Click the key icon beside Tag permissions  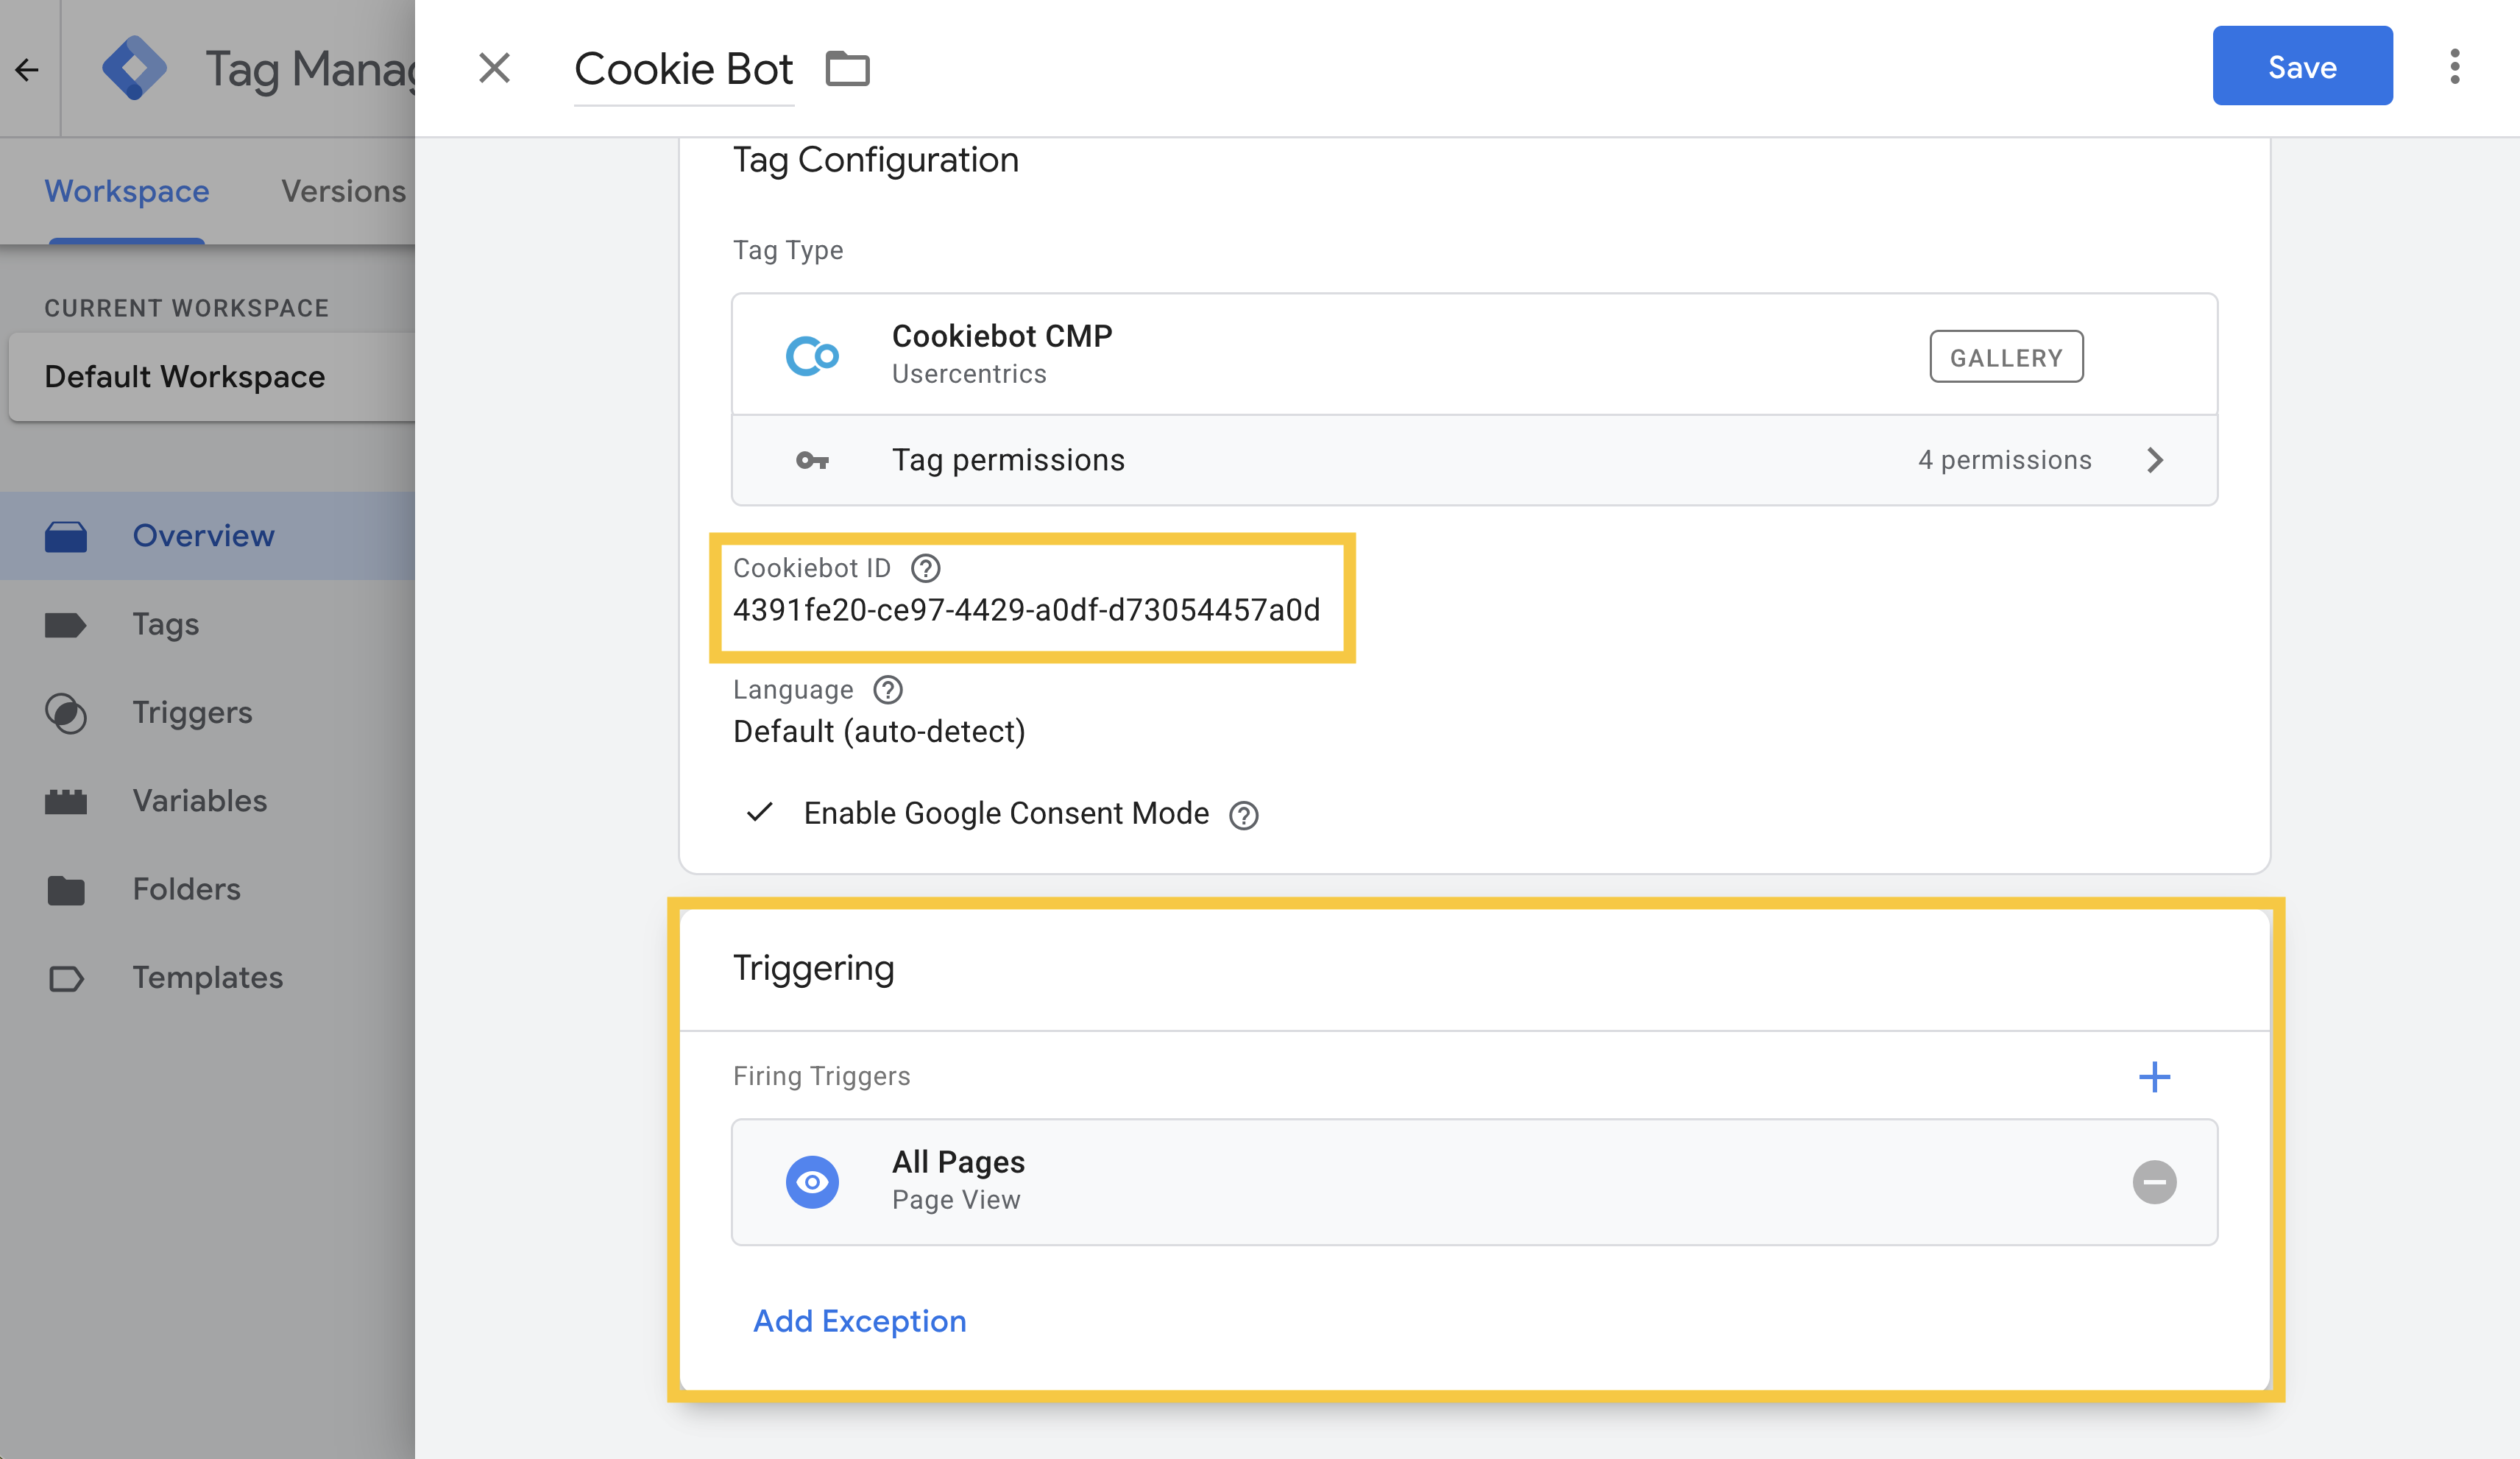pyautogui.click(x=812, y=460)
